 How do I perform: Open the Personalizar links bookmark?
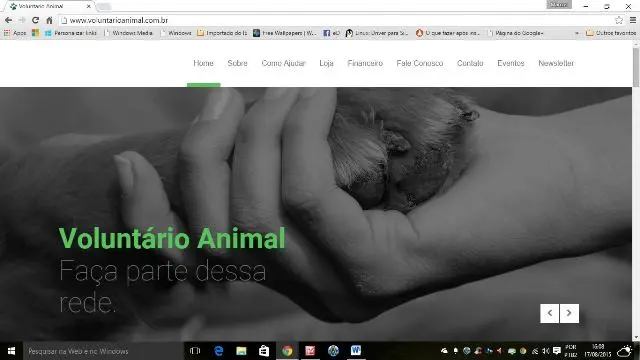pos(71,33)
